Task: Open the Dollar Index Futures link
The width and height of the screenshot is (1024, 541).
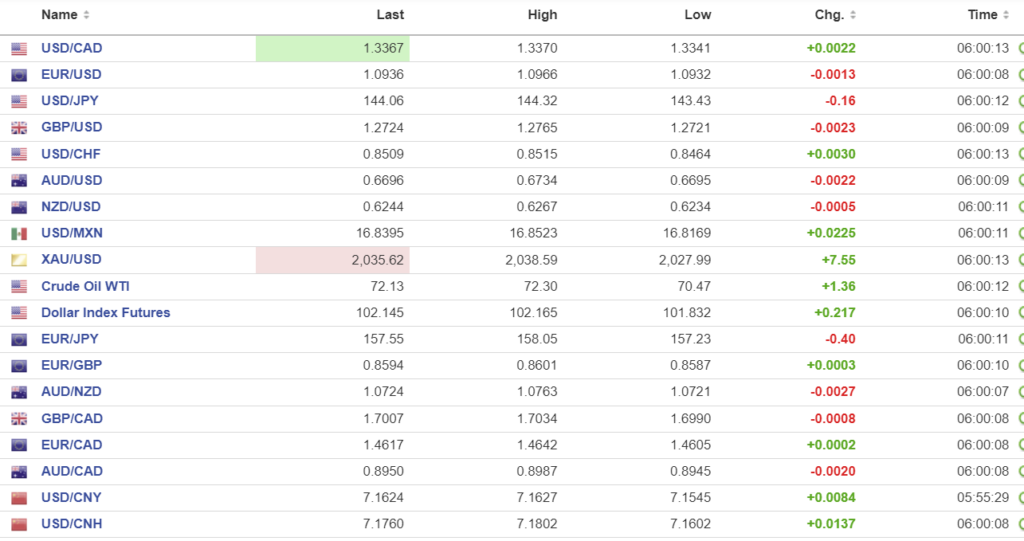Action: tap(105, 313)
